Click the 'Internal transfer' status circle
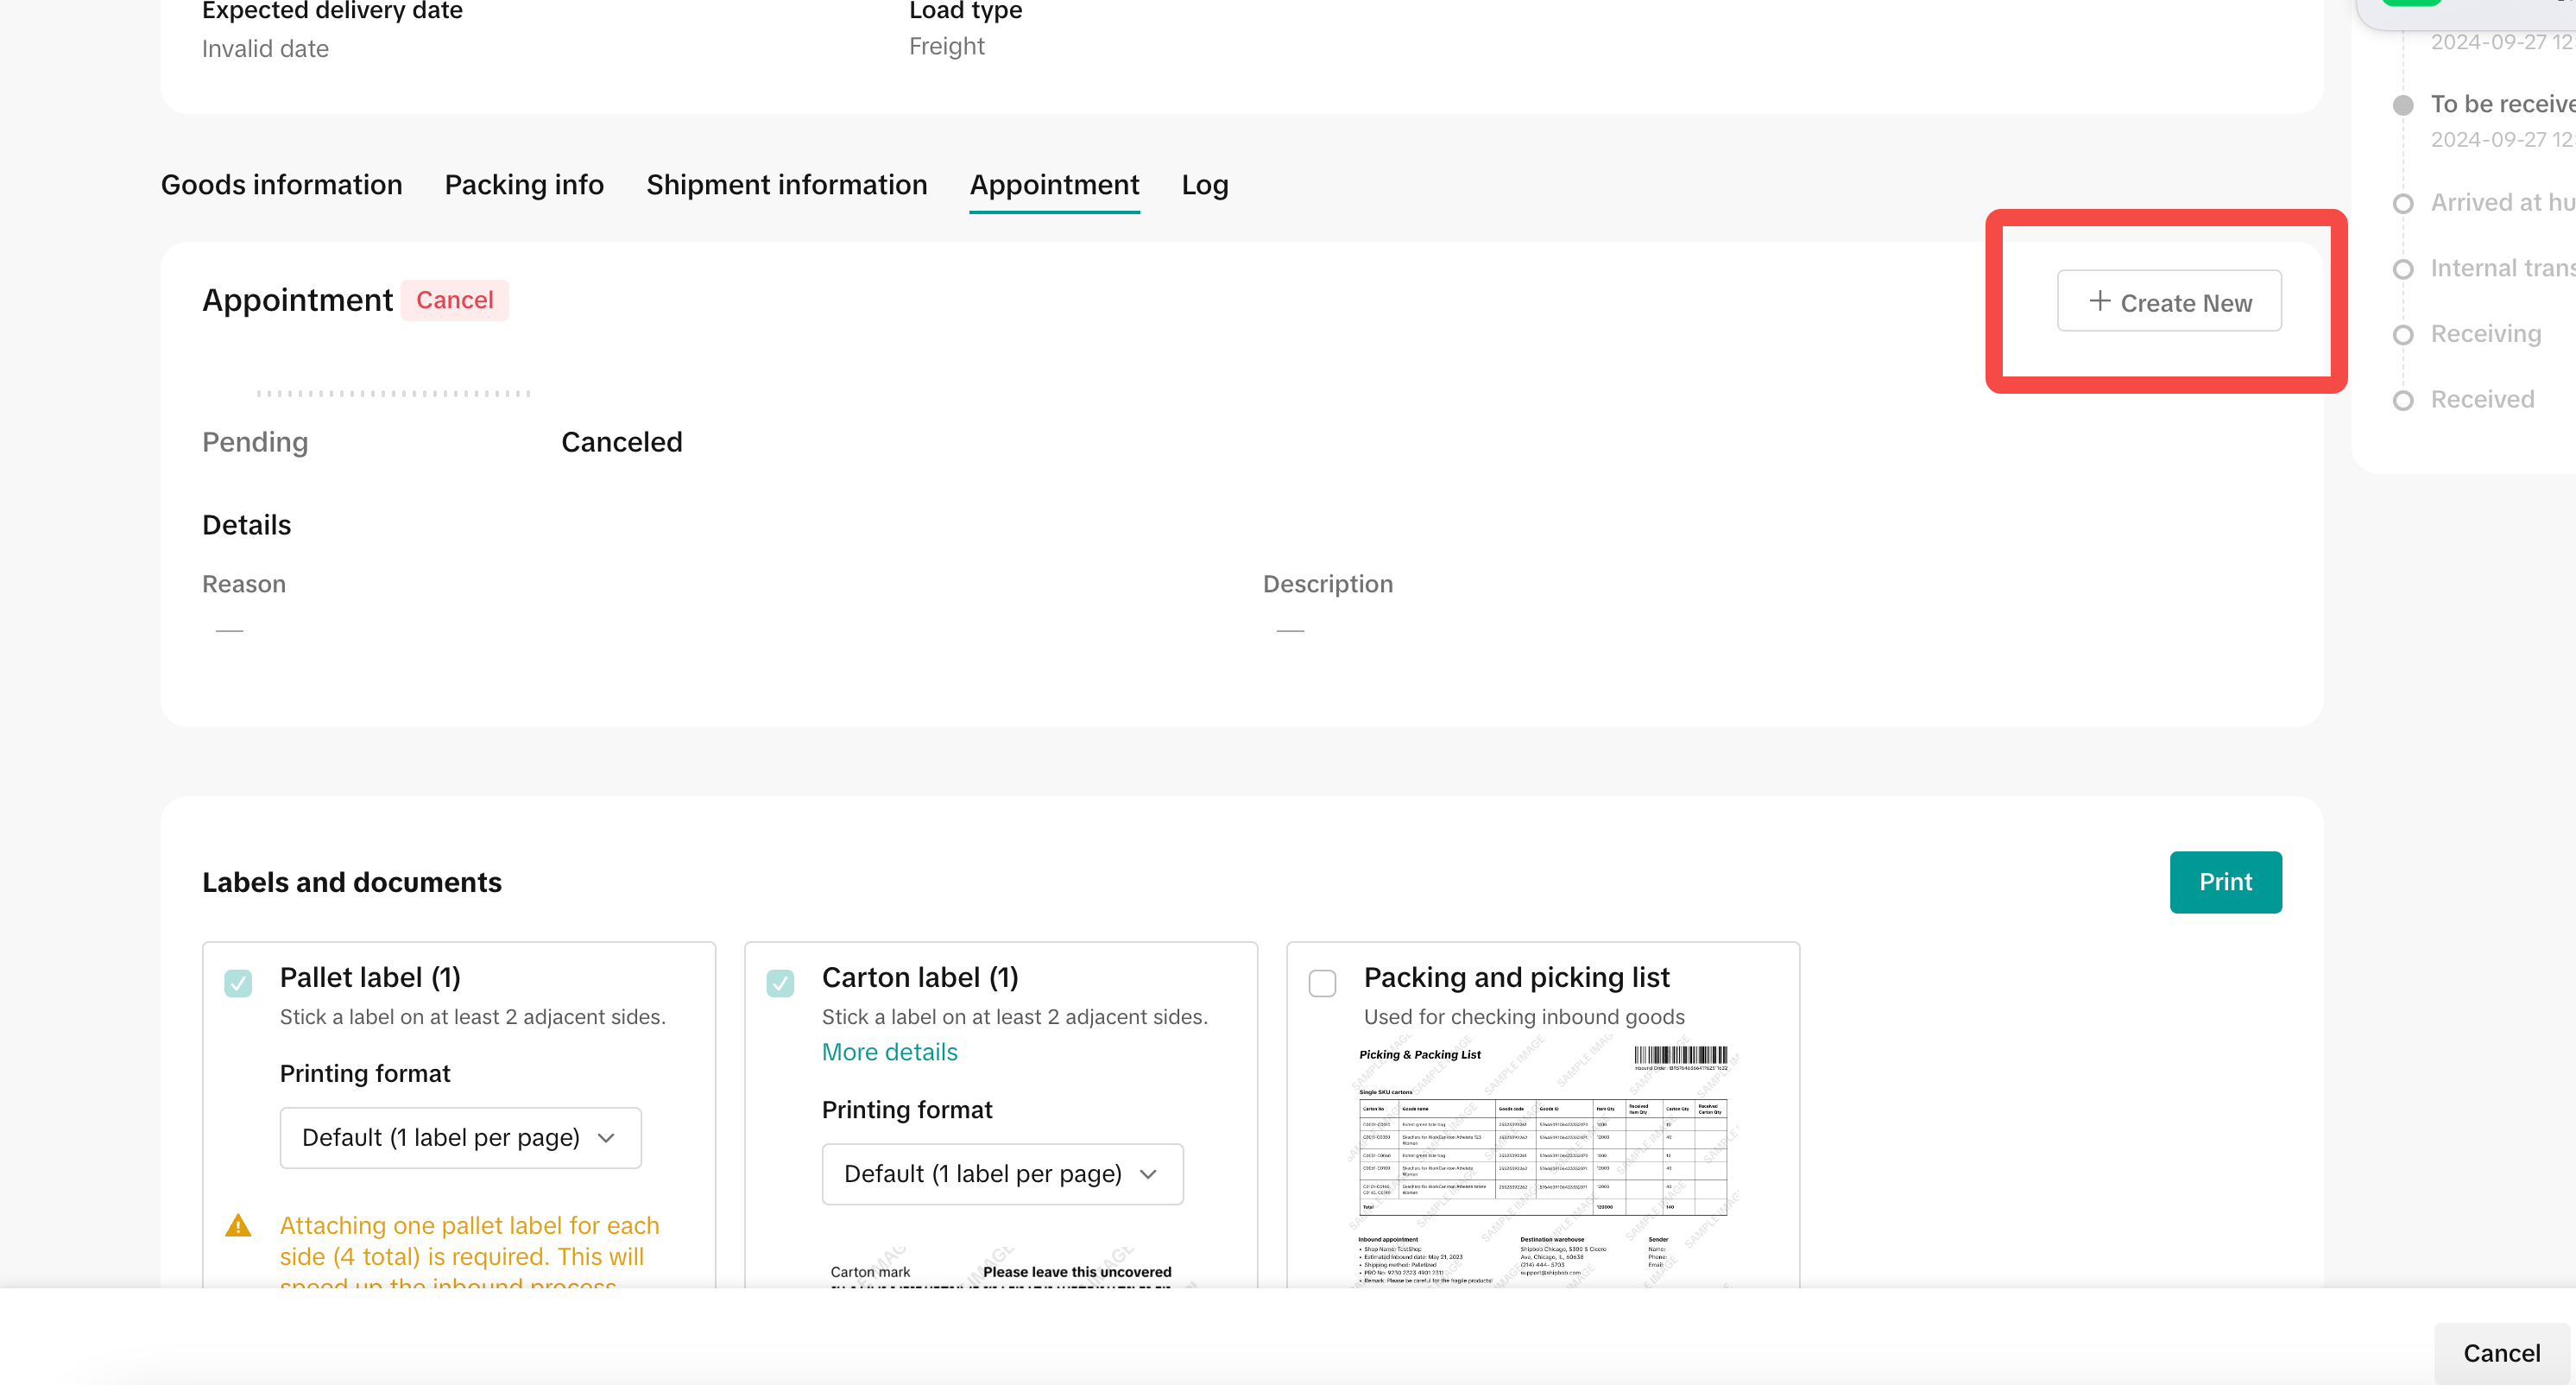Screen dimensions: 2576x1385 coord(2402,269)
